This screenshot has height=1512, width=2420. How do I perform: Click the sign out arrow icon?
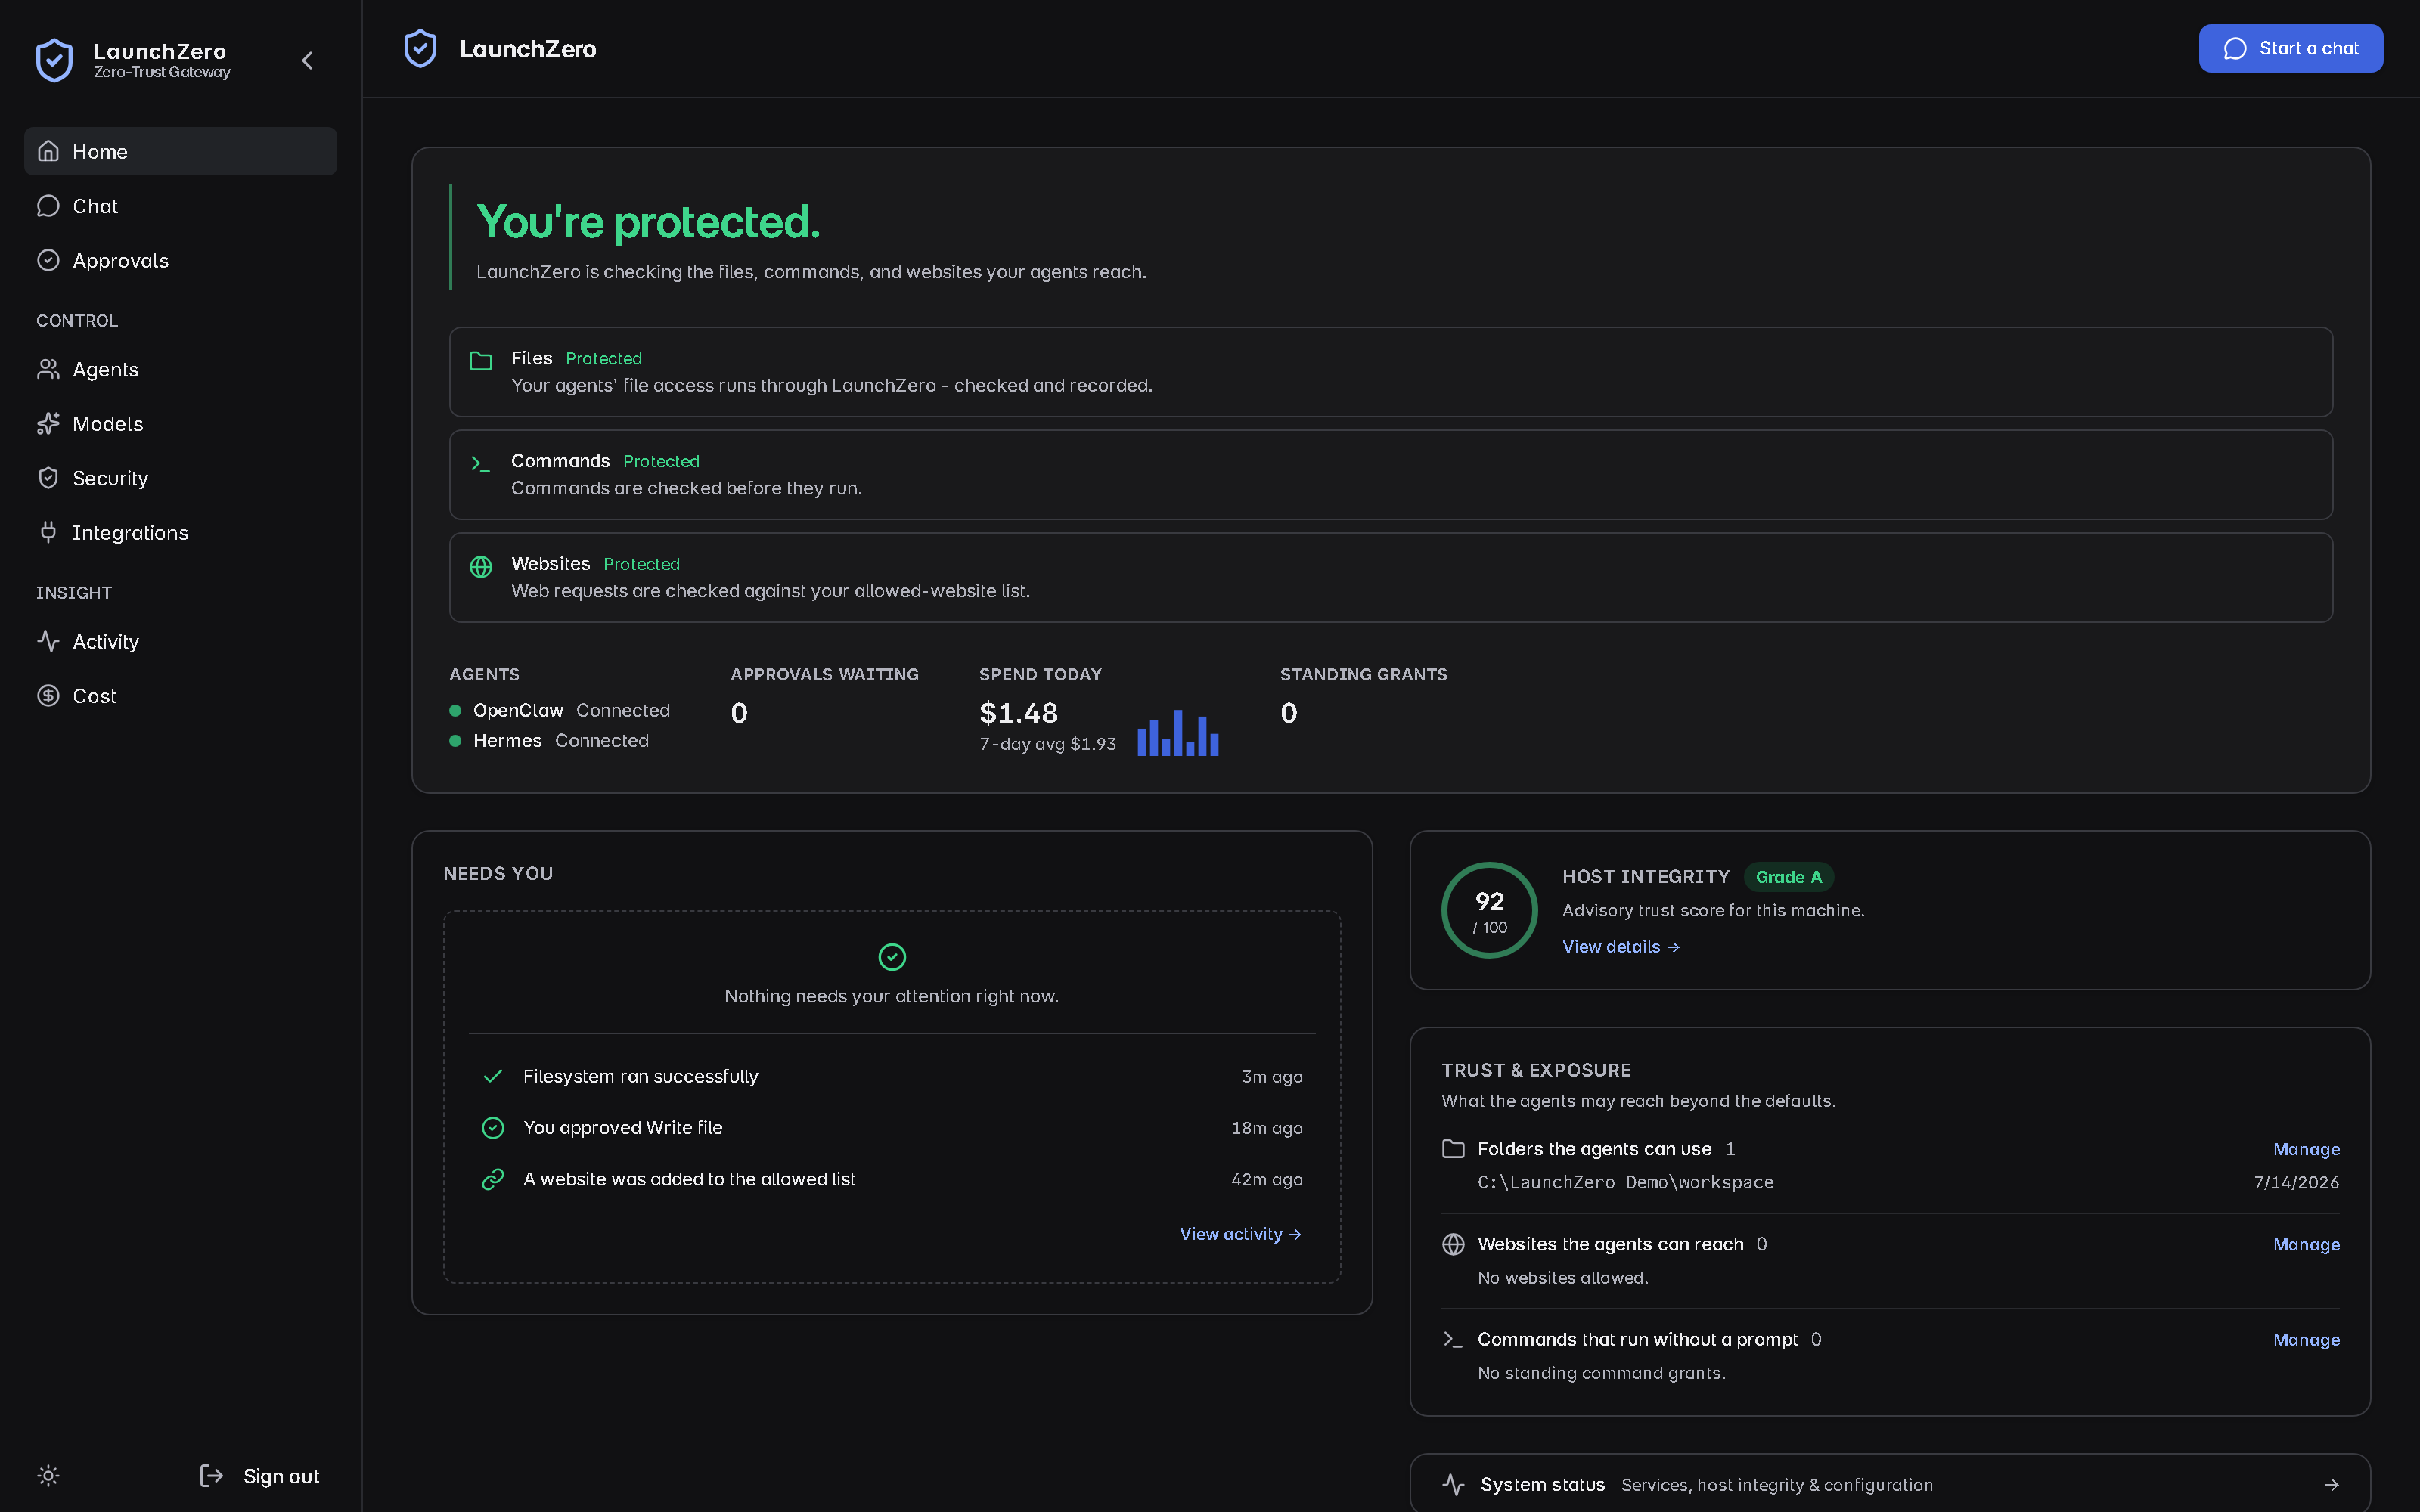211,1475
